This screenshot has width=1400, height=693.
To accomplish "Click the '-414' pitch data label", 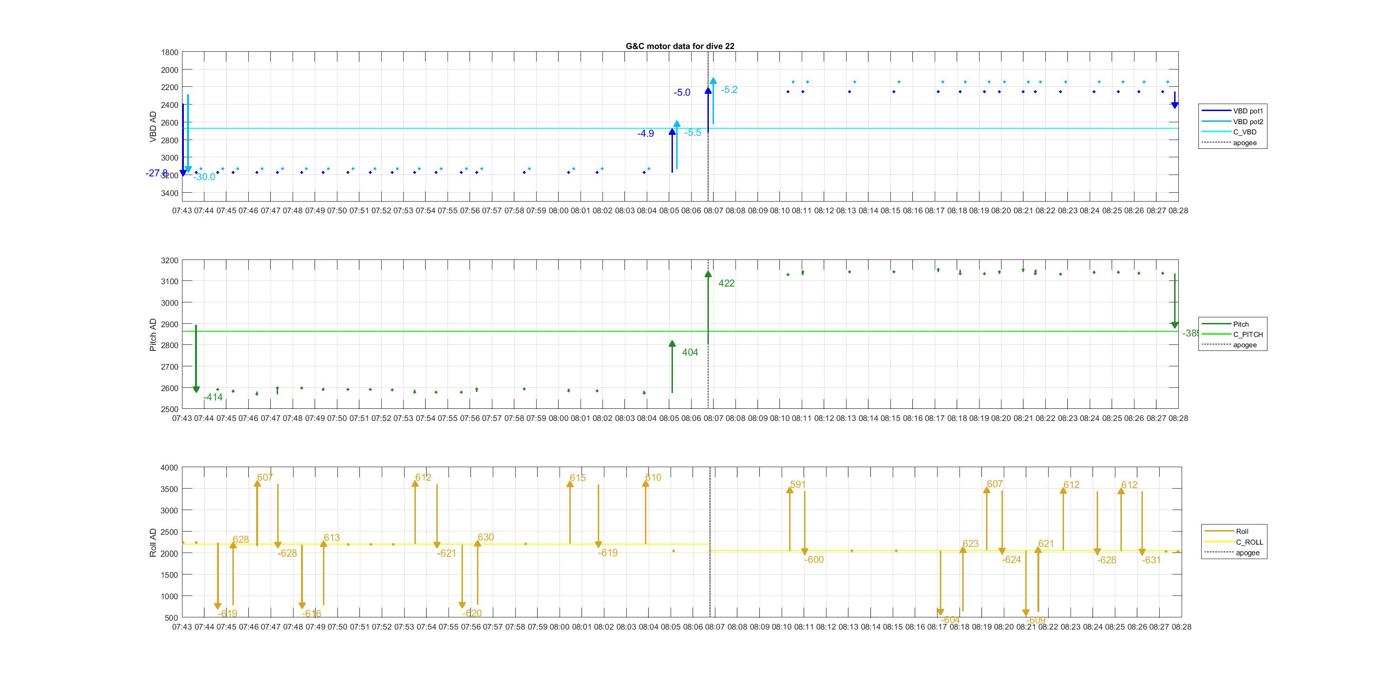I will point(213,398).
